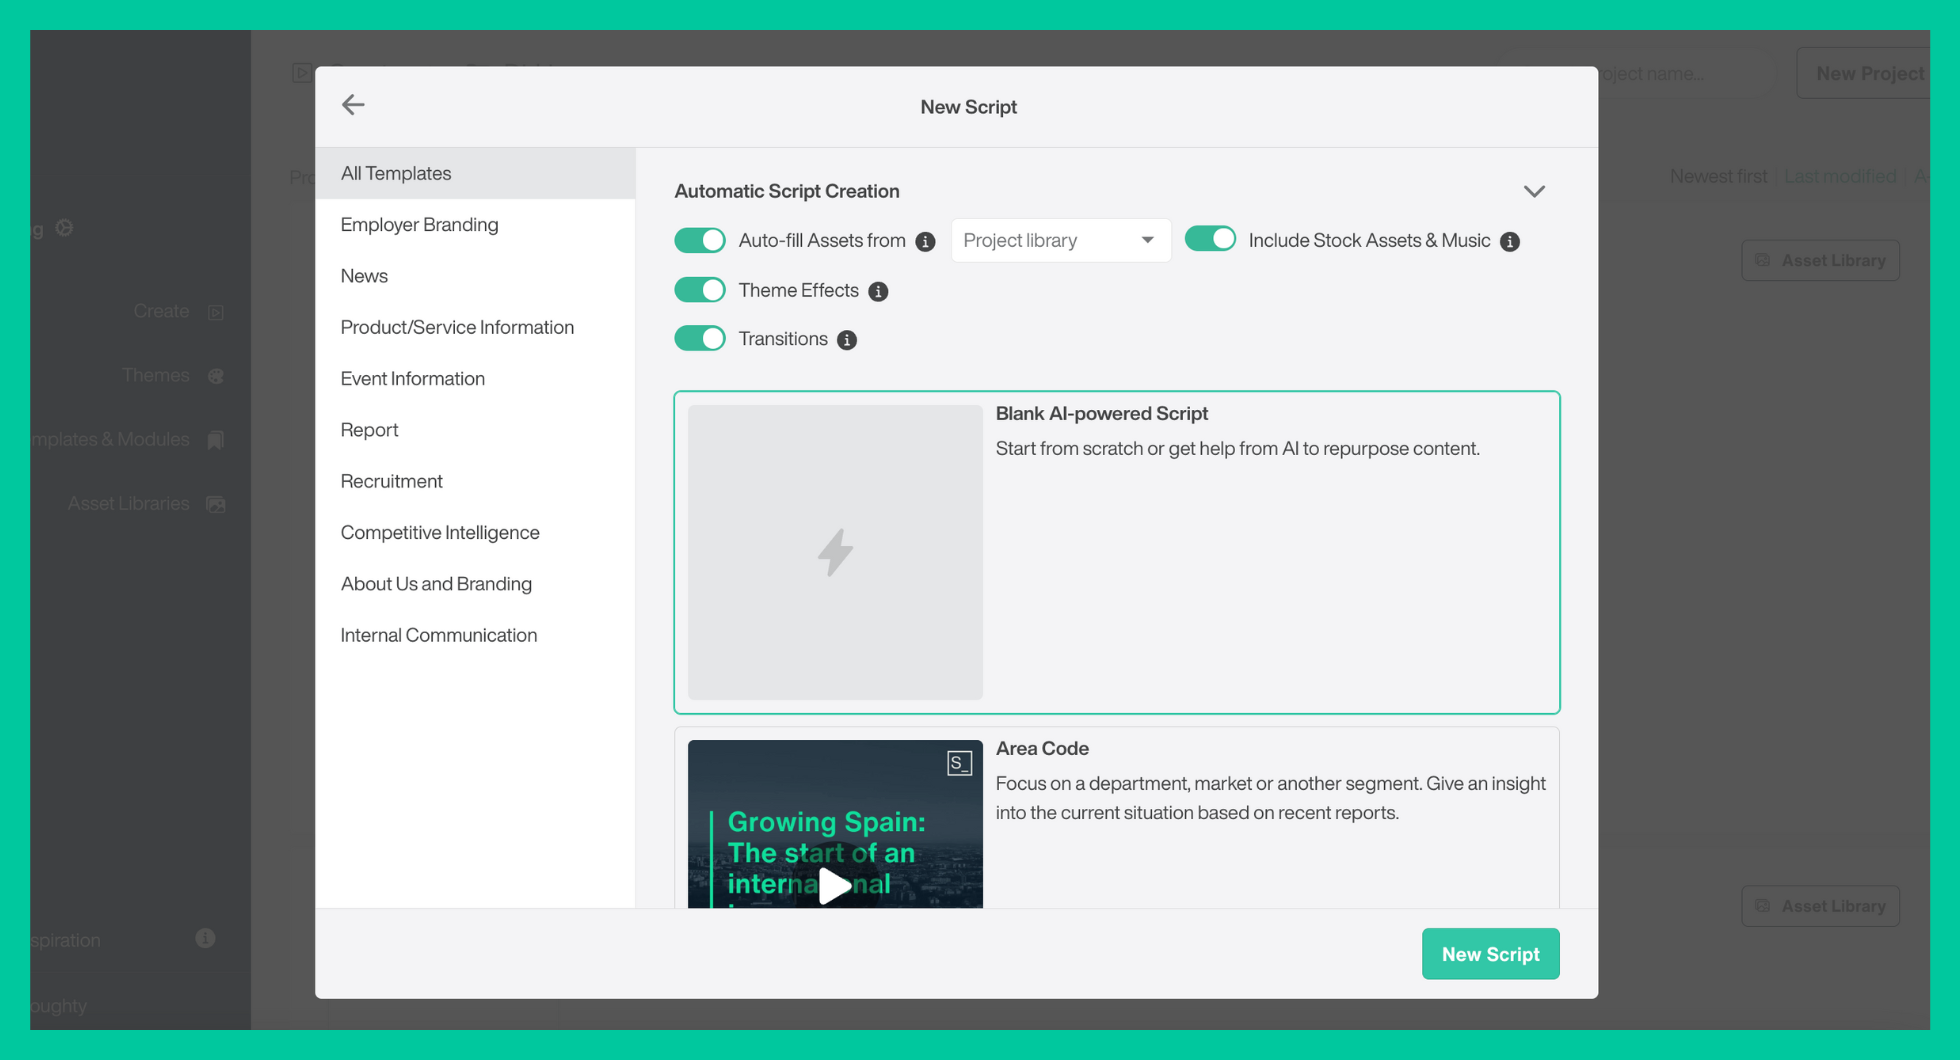Switch off the Transitions toggle
1960x1060 pixels.
pyautogui.click(x=700, y=339)
